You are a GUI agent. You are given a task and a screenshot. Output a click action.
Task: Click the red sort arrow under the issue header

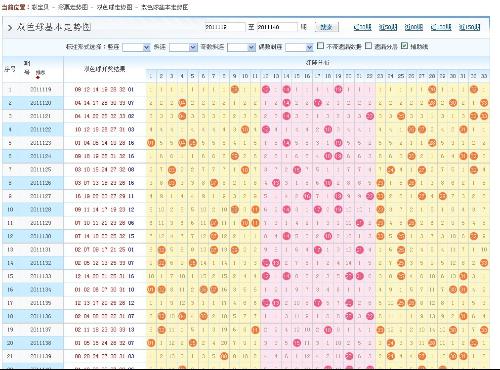[38, 77]
